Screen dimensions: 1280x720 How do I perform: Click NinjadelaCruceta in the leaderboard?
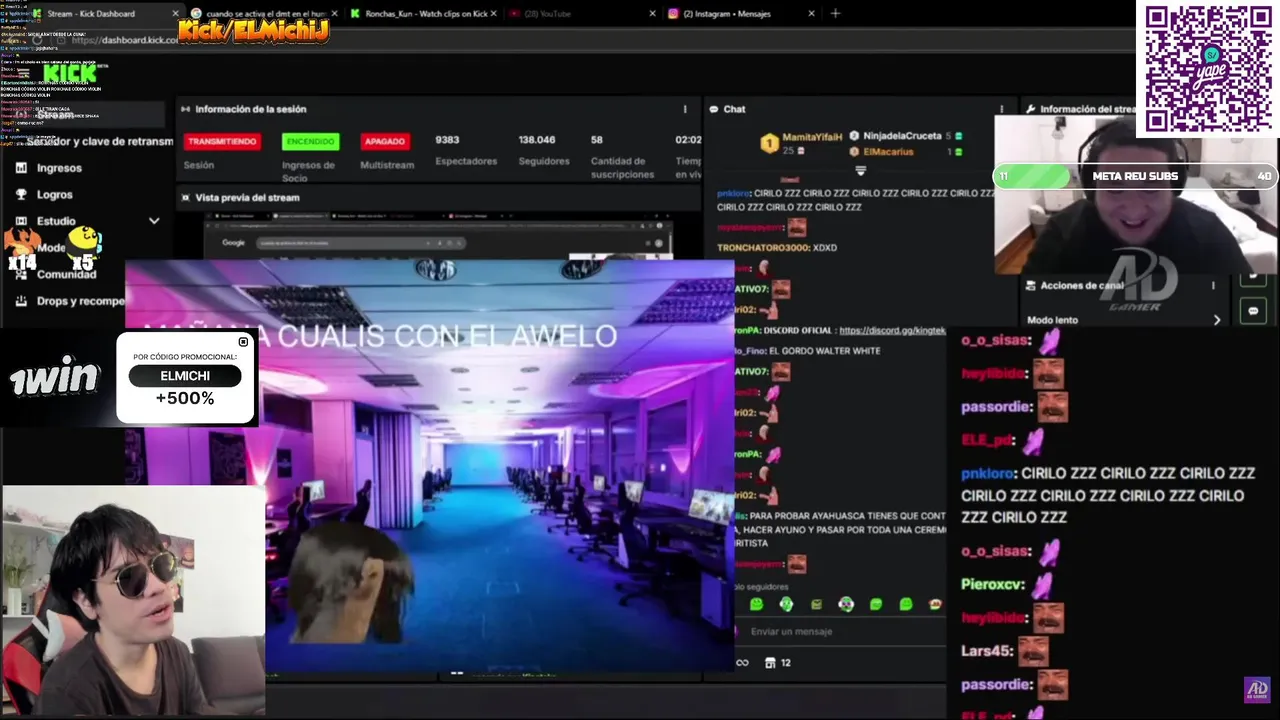point(902,136)
